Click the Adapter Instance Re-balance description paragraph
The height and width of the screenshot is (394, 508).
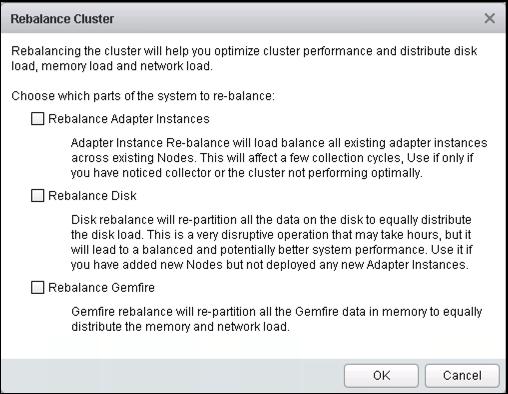pos(279,158)
